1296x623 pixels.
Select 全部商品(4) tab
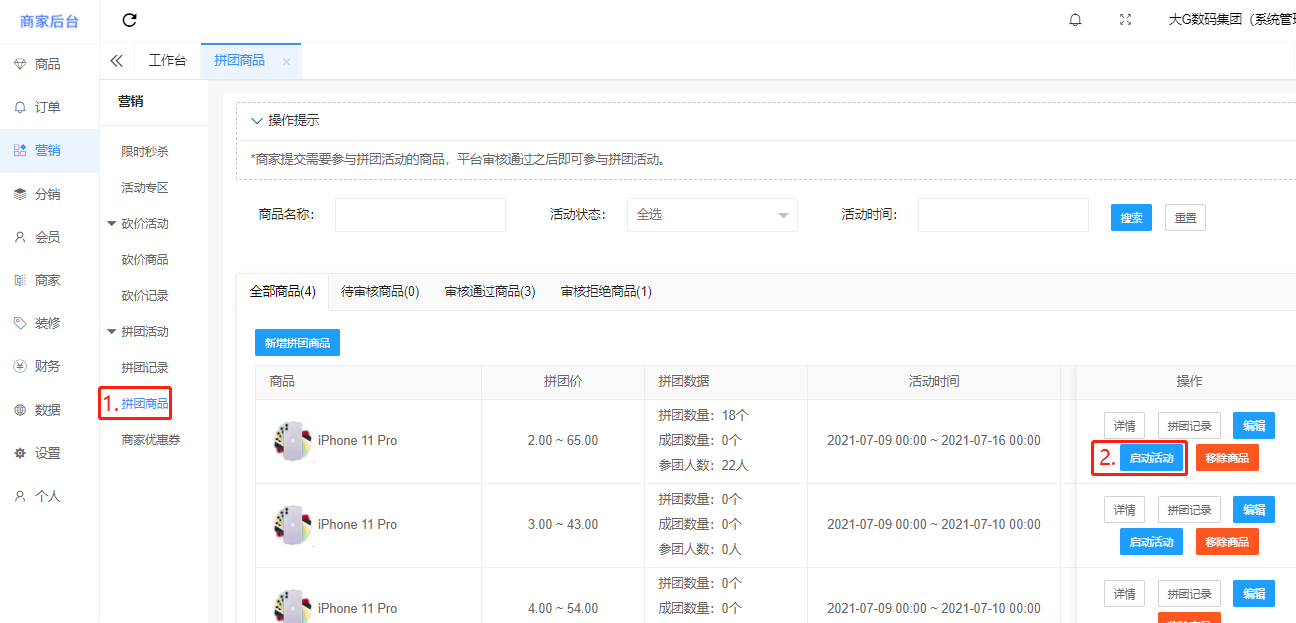[x=282, y=292]
